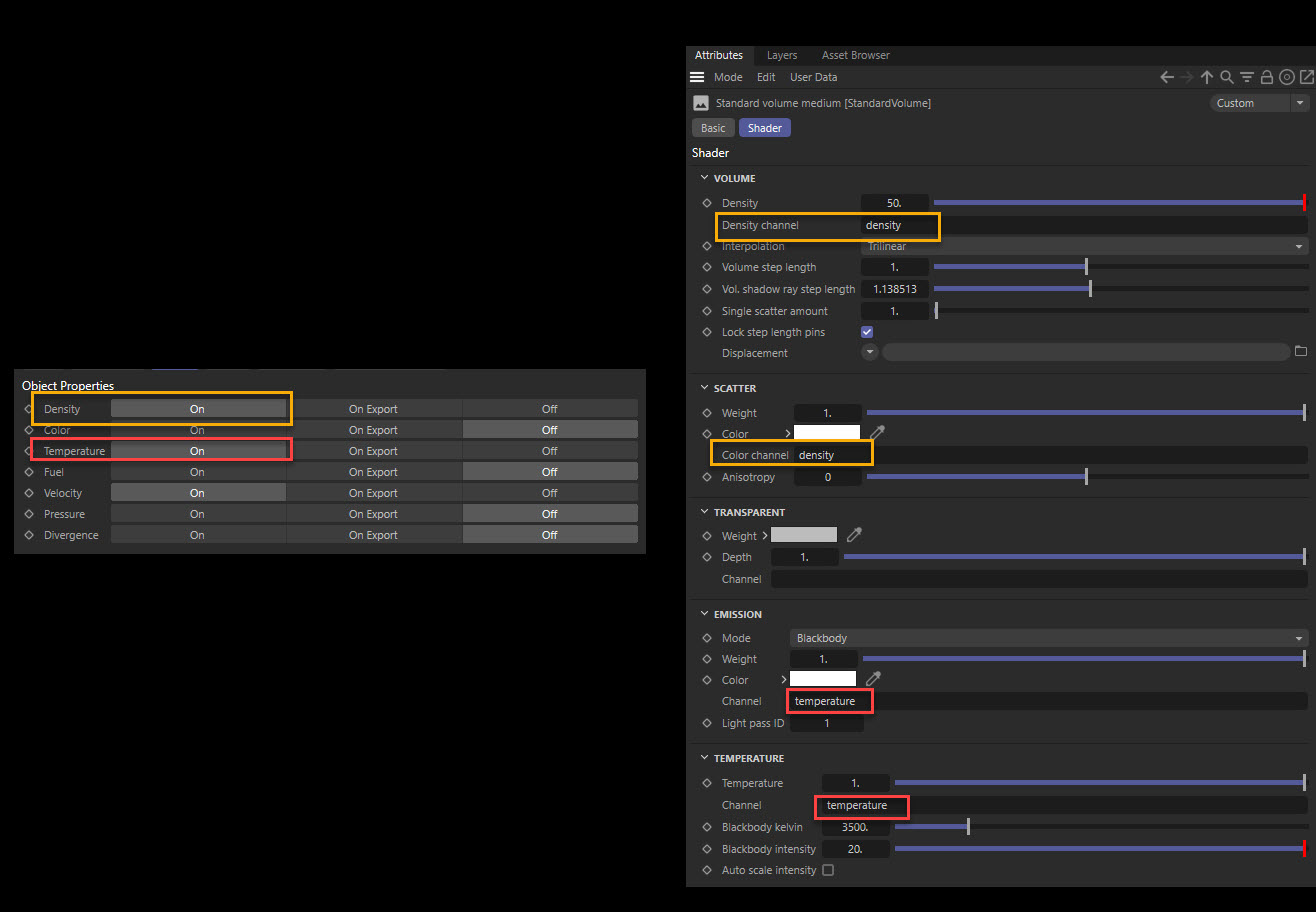Click the up arrow in Attributes header

click(x=1207, y=77)
